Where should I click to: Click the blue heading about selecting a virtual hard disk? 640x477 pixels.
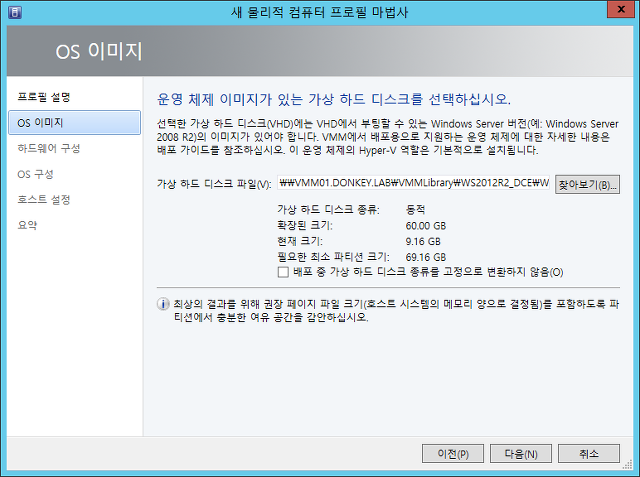[x=334, y=99]
